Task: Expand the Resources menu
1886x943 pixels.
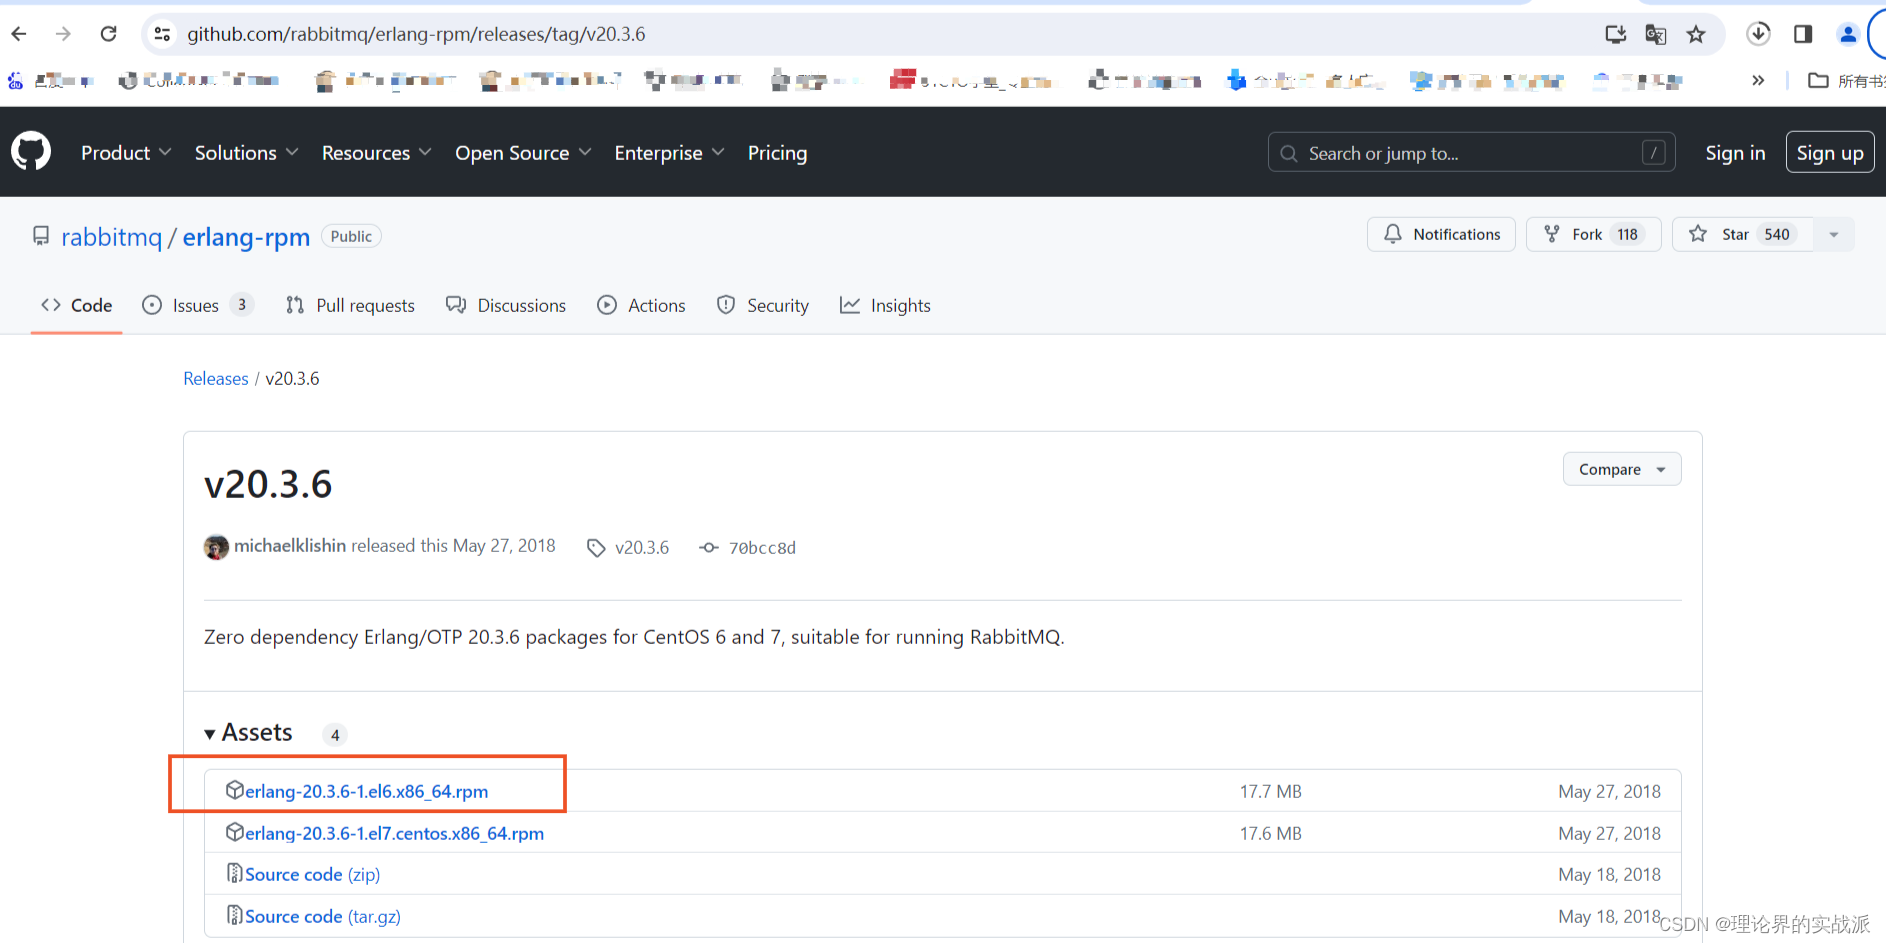Action: click(x=376, y=153)
